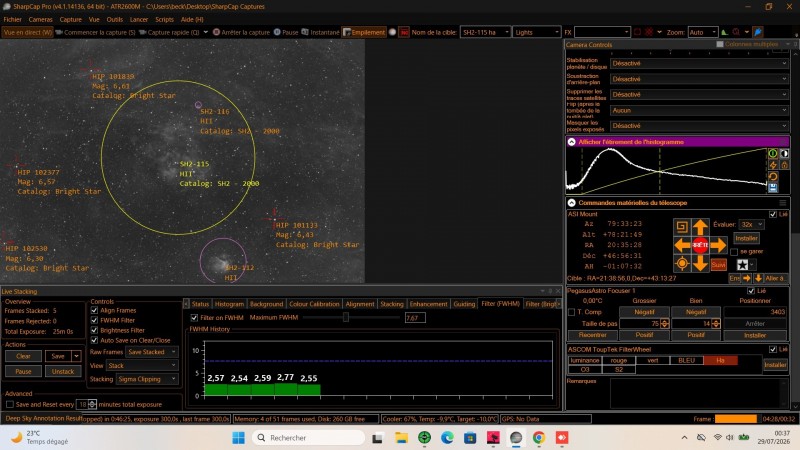
Task: Open the Cameras menu
Action: click(40, 19)
